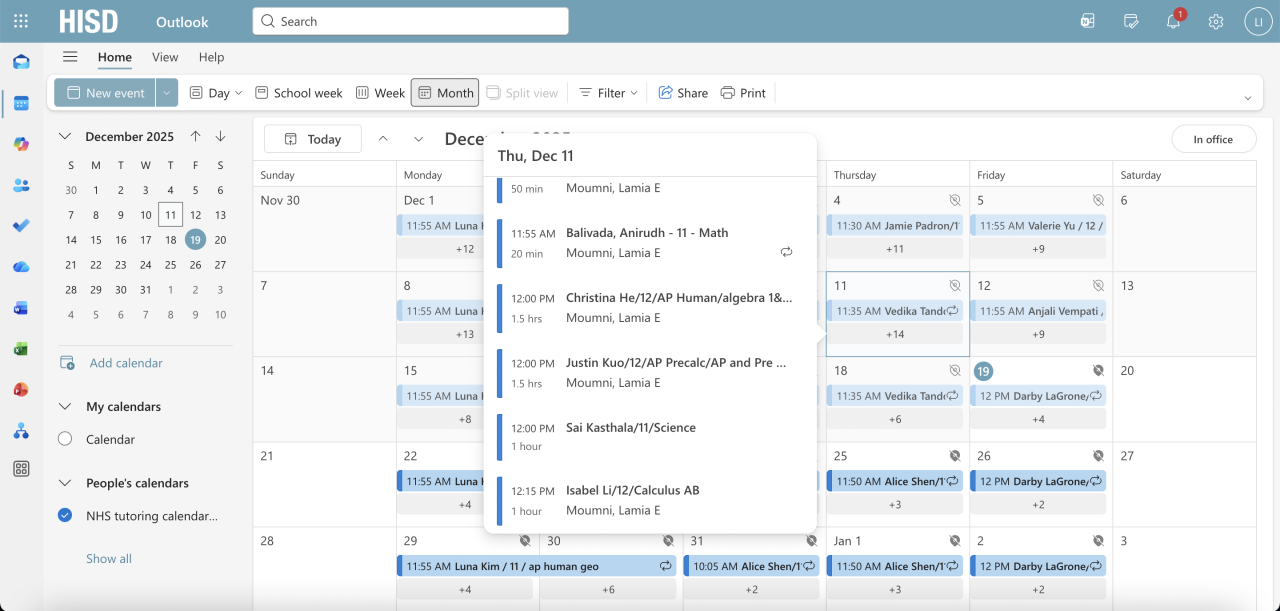Set the In office work location
Screen dimensions: 1280x611
pos(1213,139)
